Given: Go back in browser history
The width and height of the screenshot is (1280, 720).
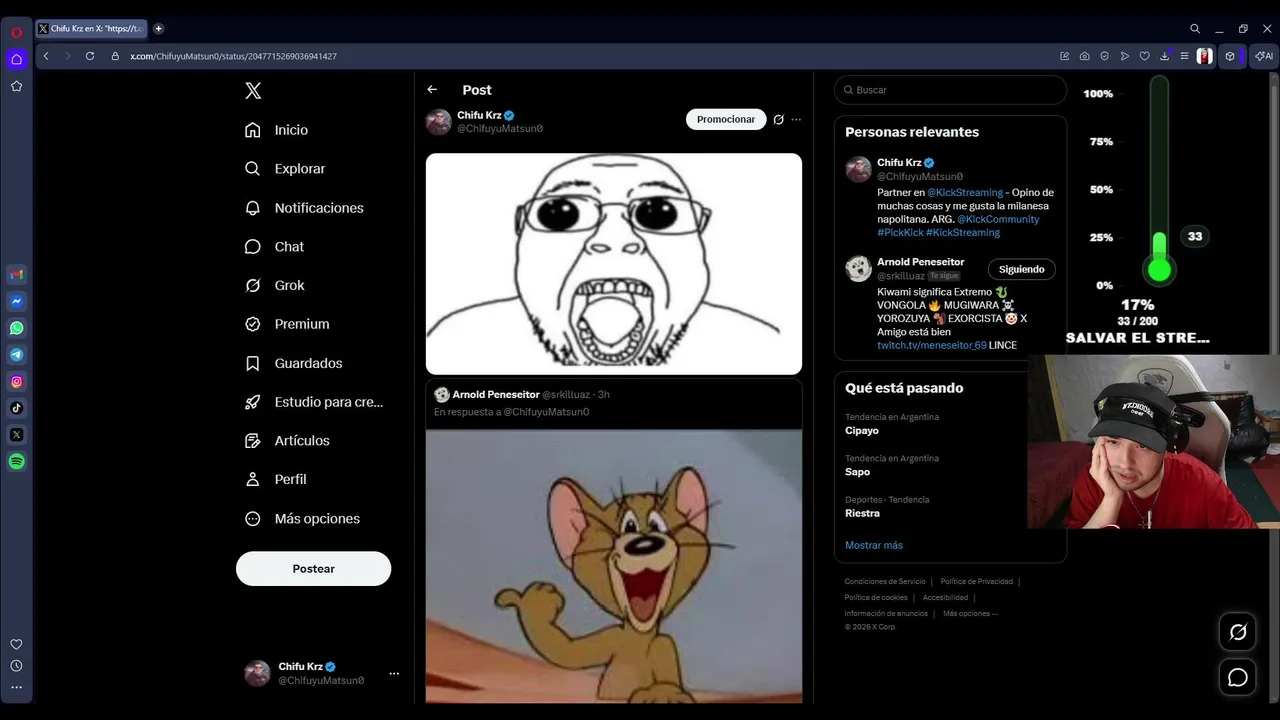Looking at the screenshot, I should (46, 56).
